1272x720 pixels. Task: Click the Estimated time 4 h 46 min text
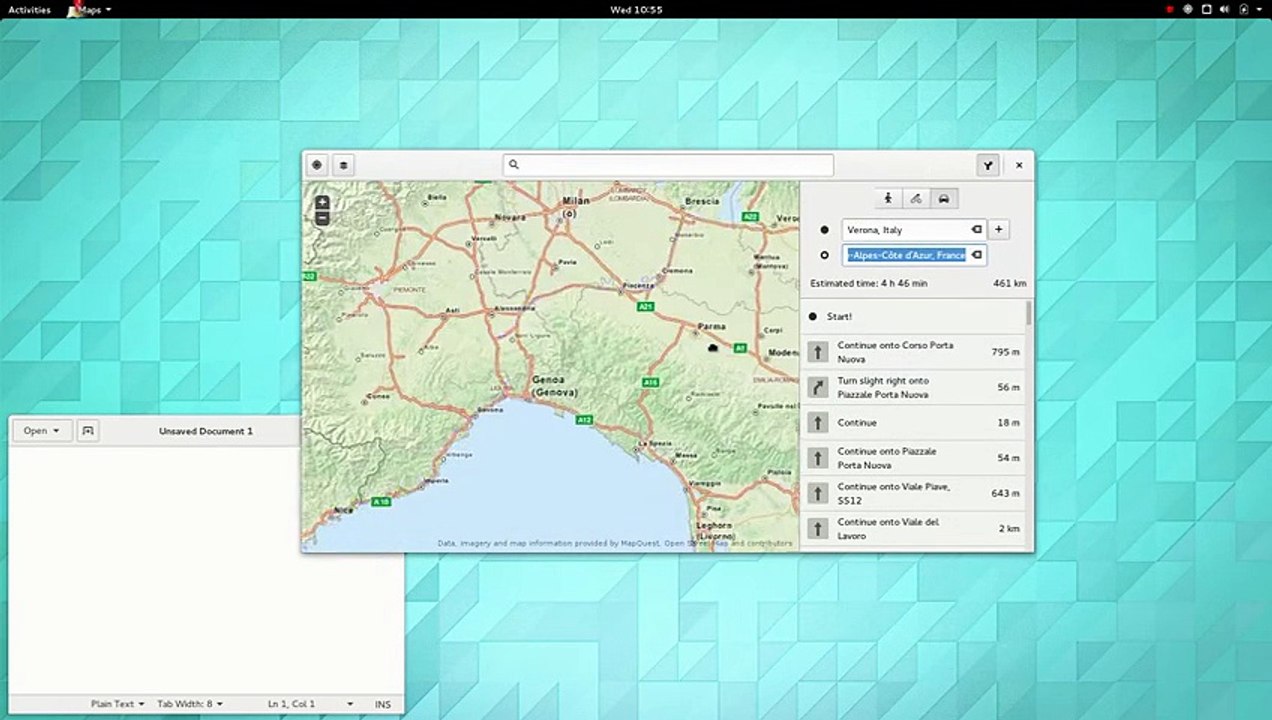point(868,284)
